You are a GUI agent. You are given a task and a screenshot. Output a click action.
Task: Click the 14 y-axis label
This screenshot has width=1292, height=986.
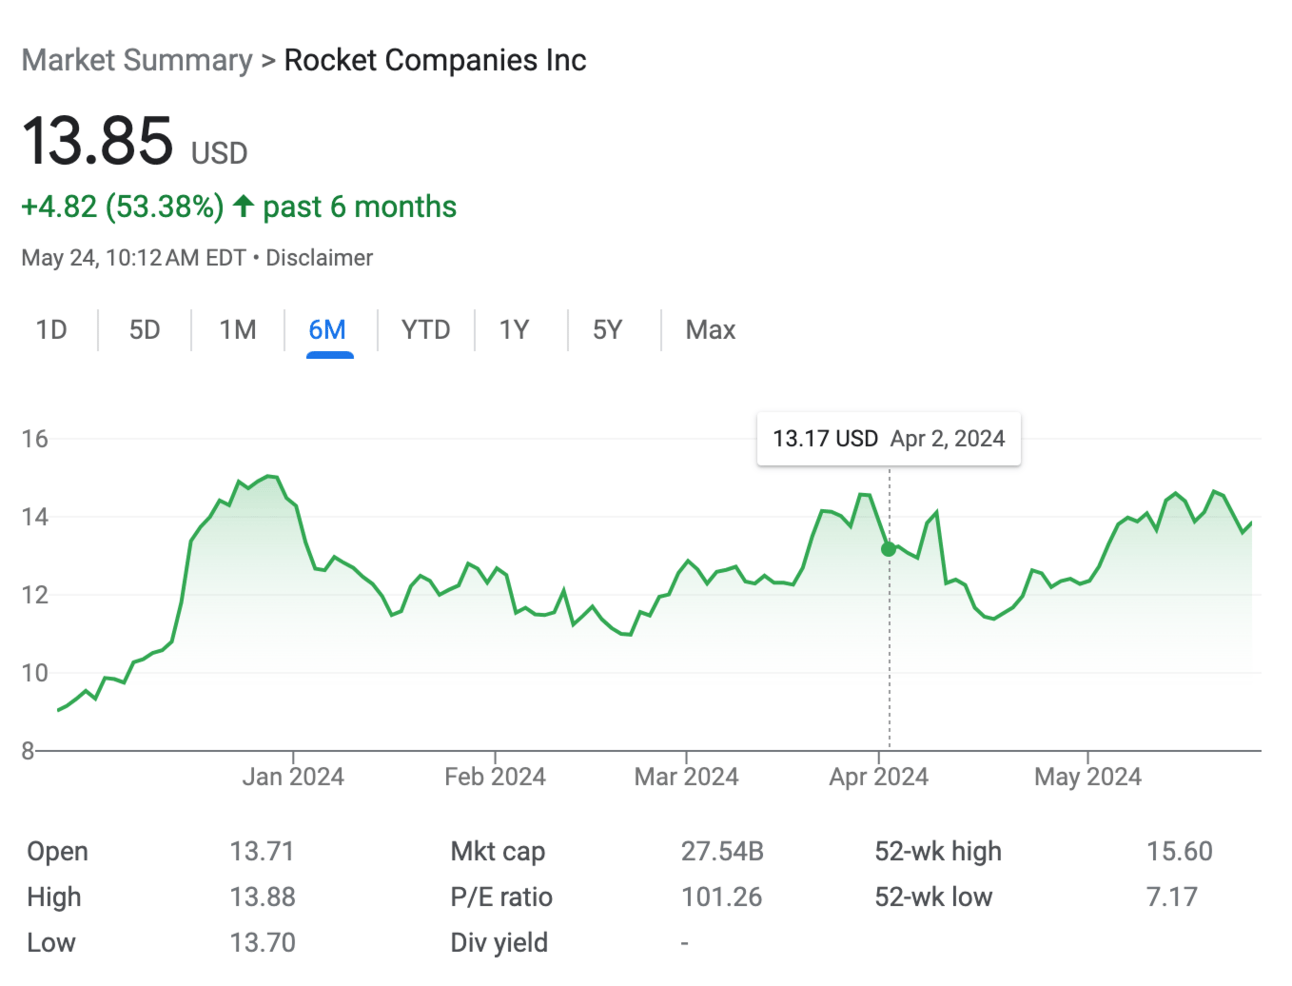pyautogui.click(x=35, y=517)
